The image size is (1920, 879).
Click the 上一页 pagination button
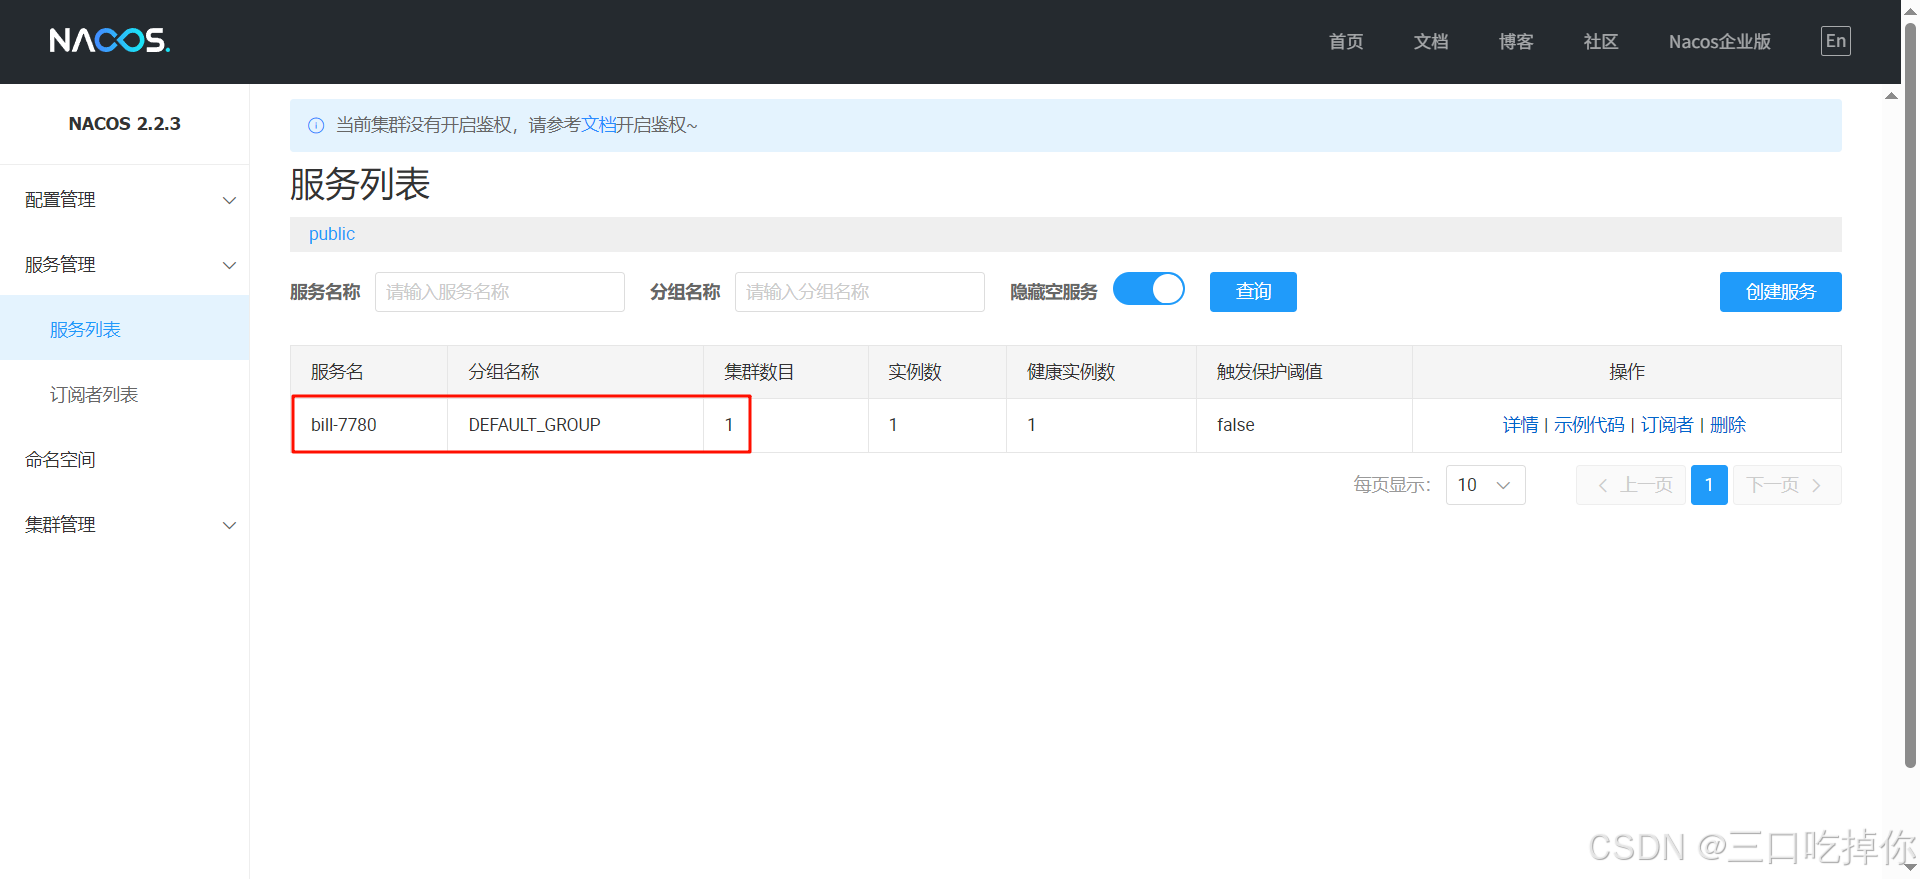1631,485
